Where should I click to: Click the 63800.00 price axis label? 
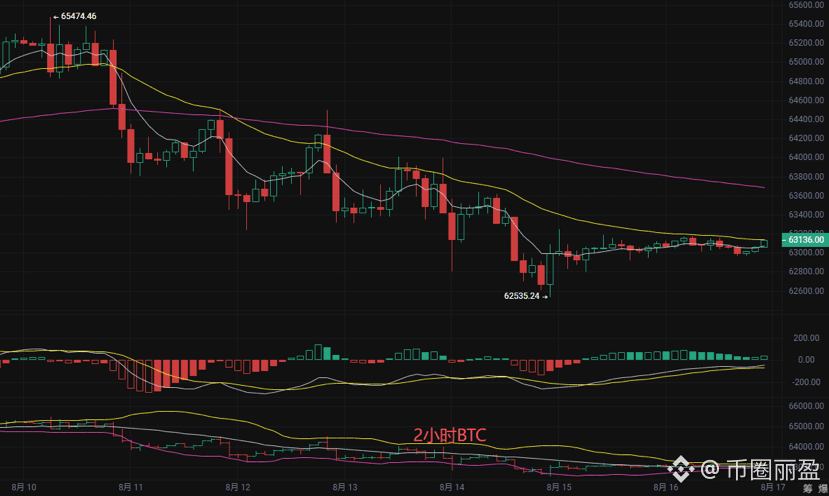click(806, 176)
